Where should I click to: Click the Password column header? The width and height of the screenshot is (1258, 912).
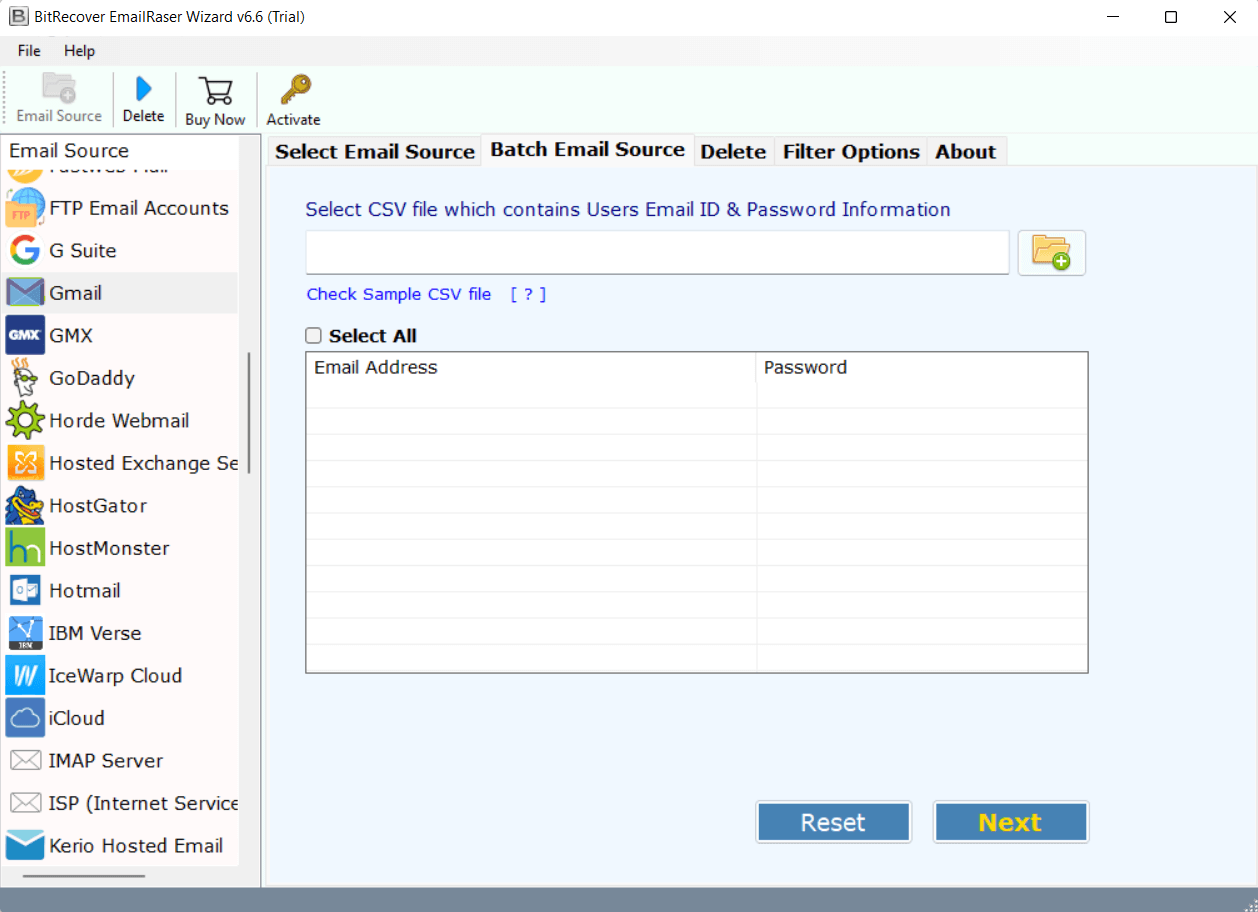click(x=921, y=367)
